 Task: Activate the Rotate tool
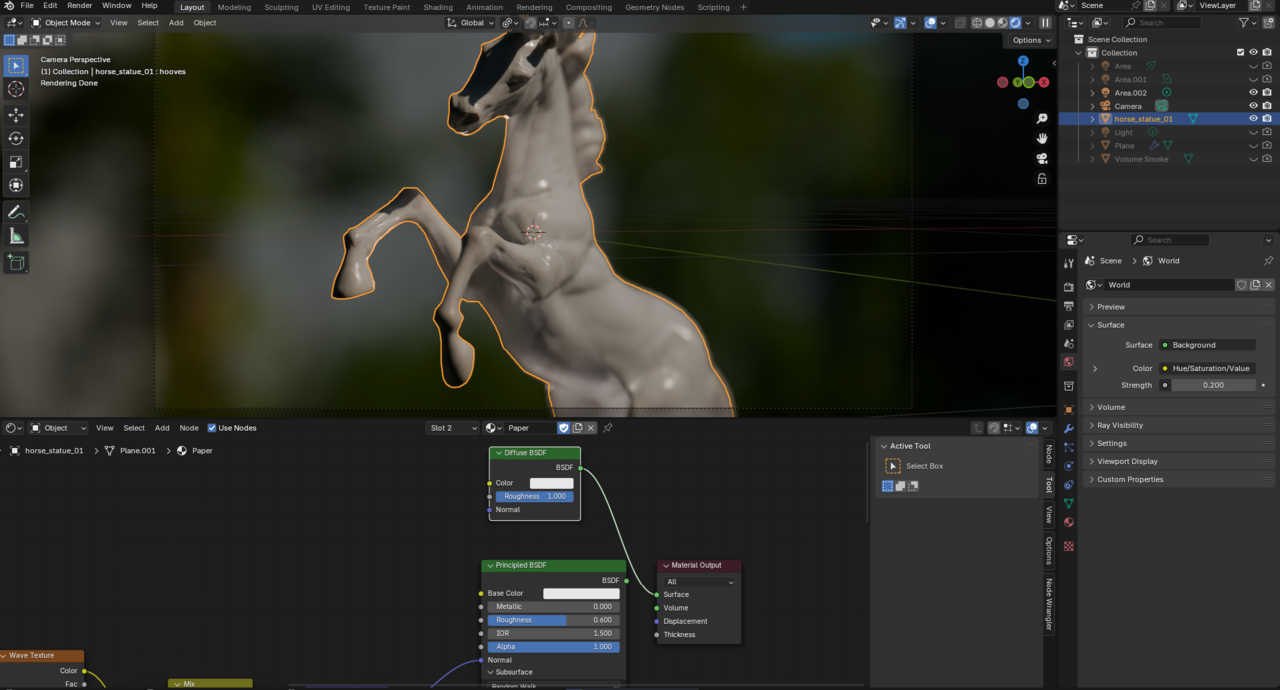(x=16, y=139)
